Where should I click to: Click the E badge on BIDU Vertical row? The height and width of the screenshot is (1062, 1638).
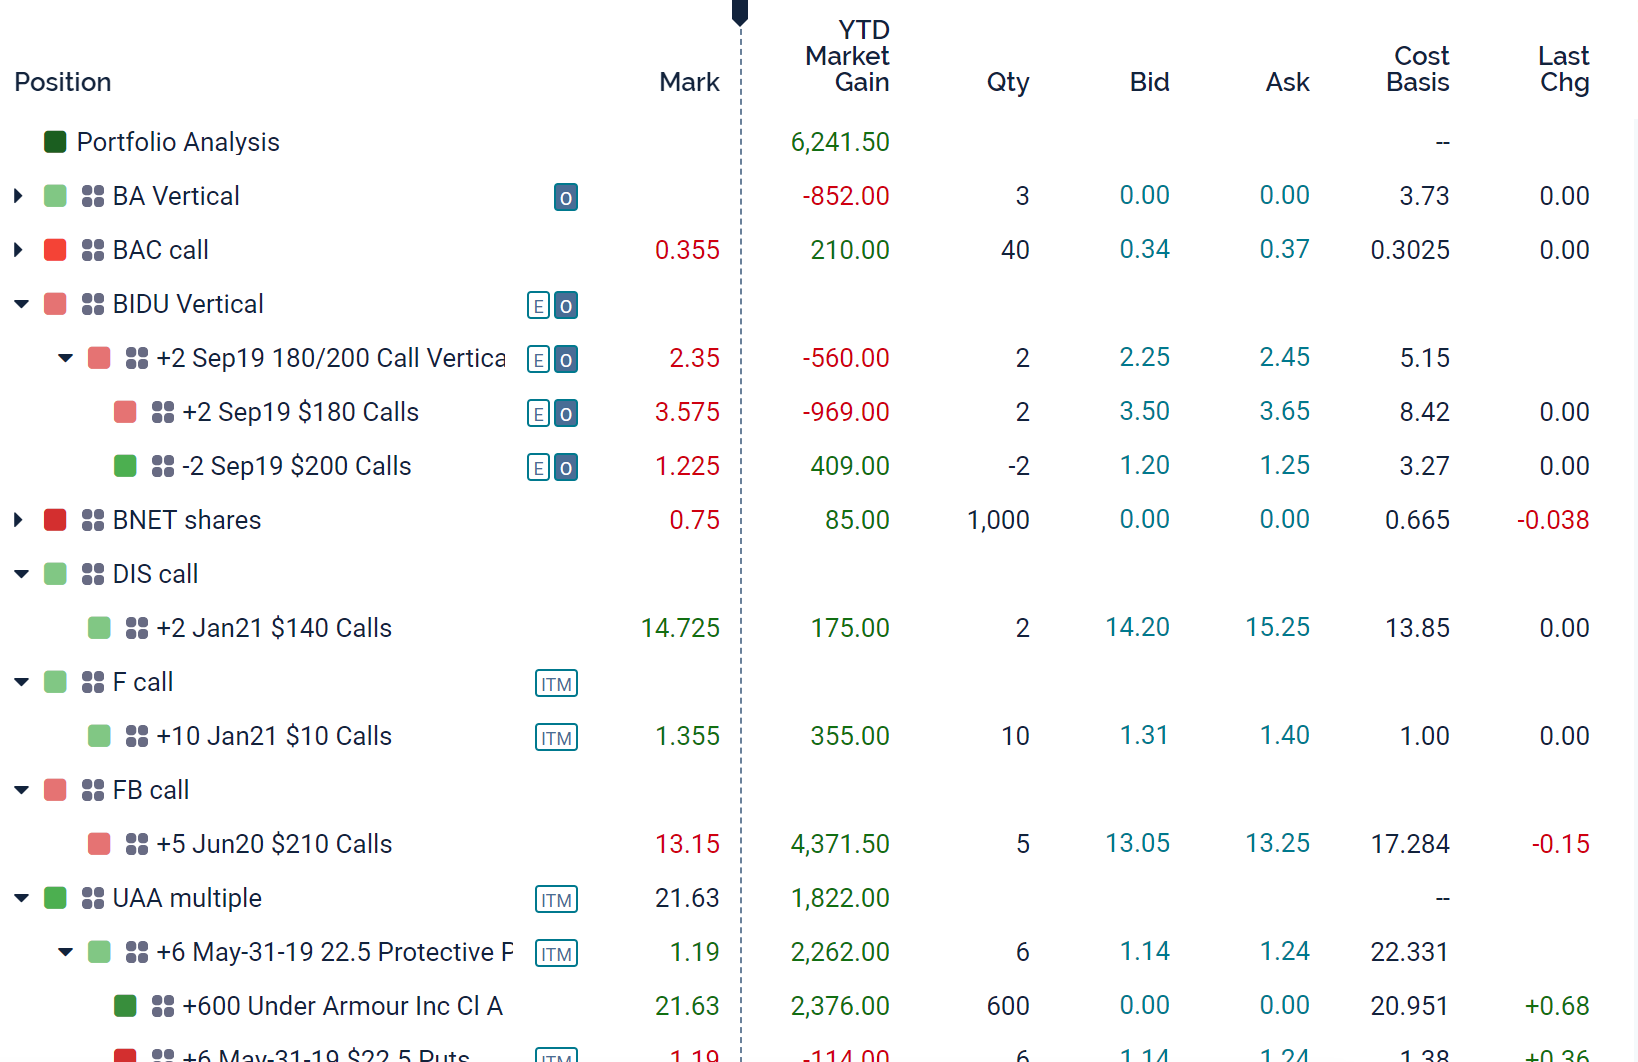pyautogui.click(x=539, y=306)
